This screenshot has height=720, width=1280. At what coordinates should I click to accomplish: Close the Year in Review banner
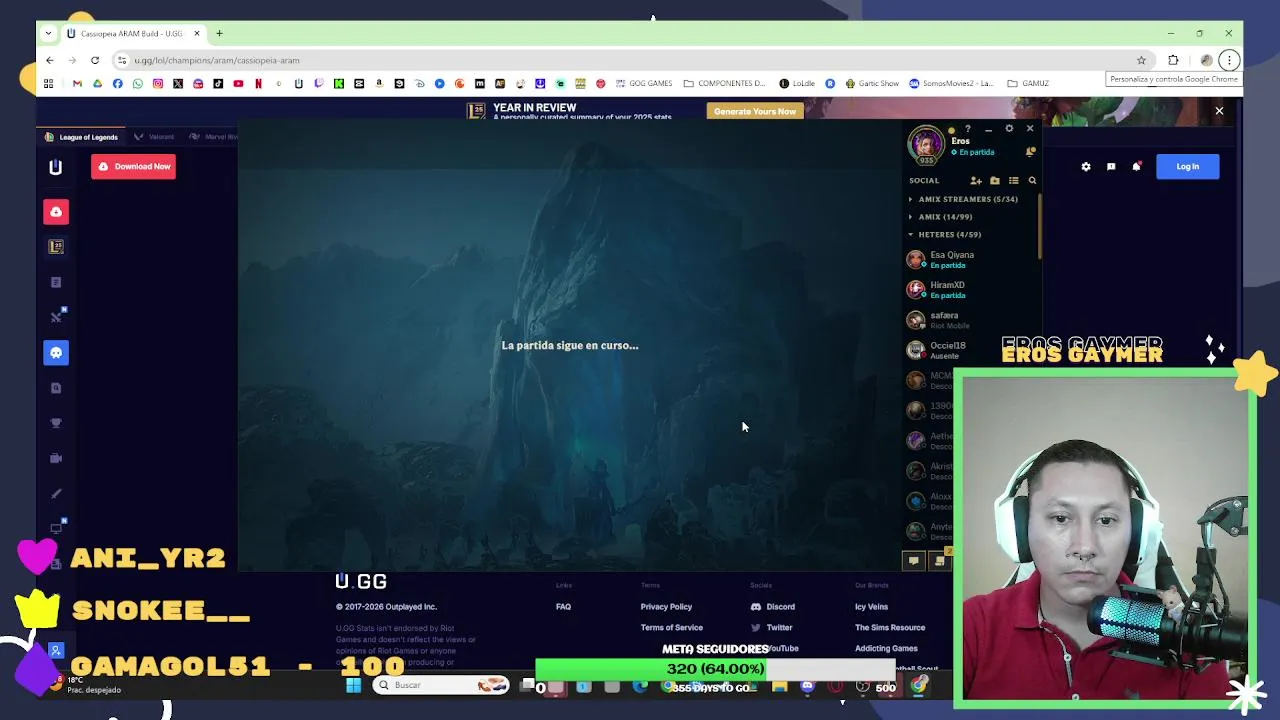(x=1219, y=111)
